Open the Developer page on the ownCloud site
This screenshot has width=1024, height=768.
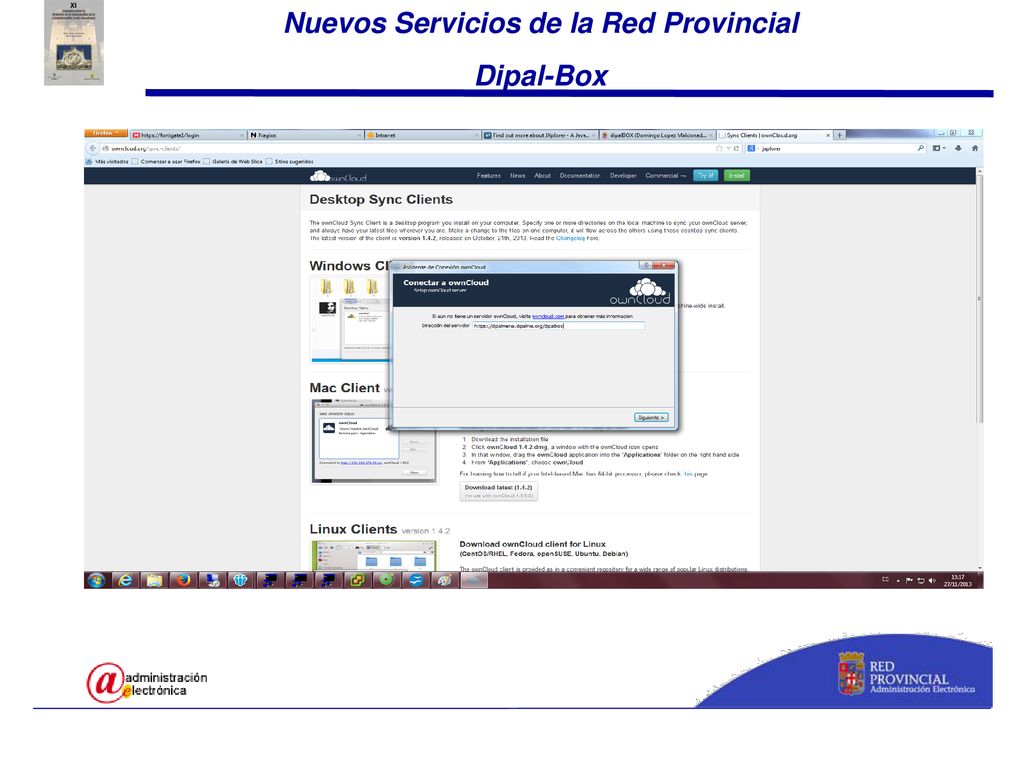coord(623,176)
